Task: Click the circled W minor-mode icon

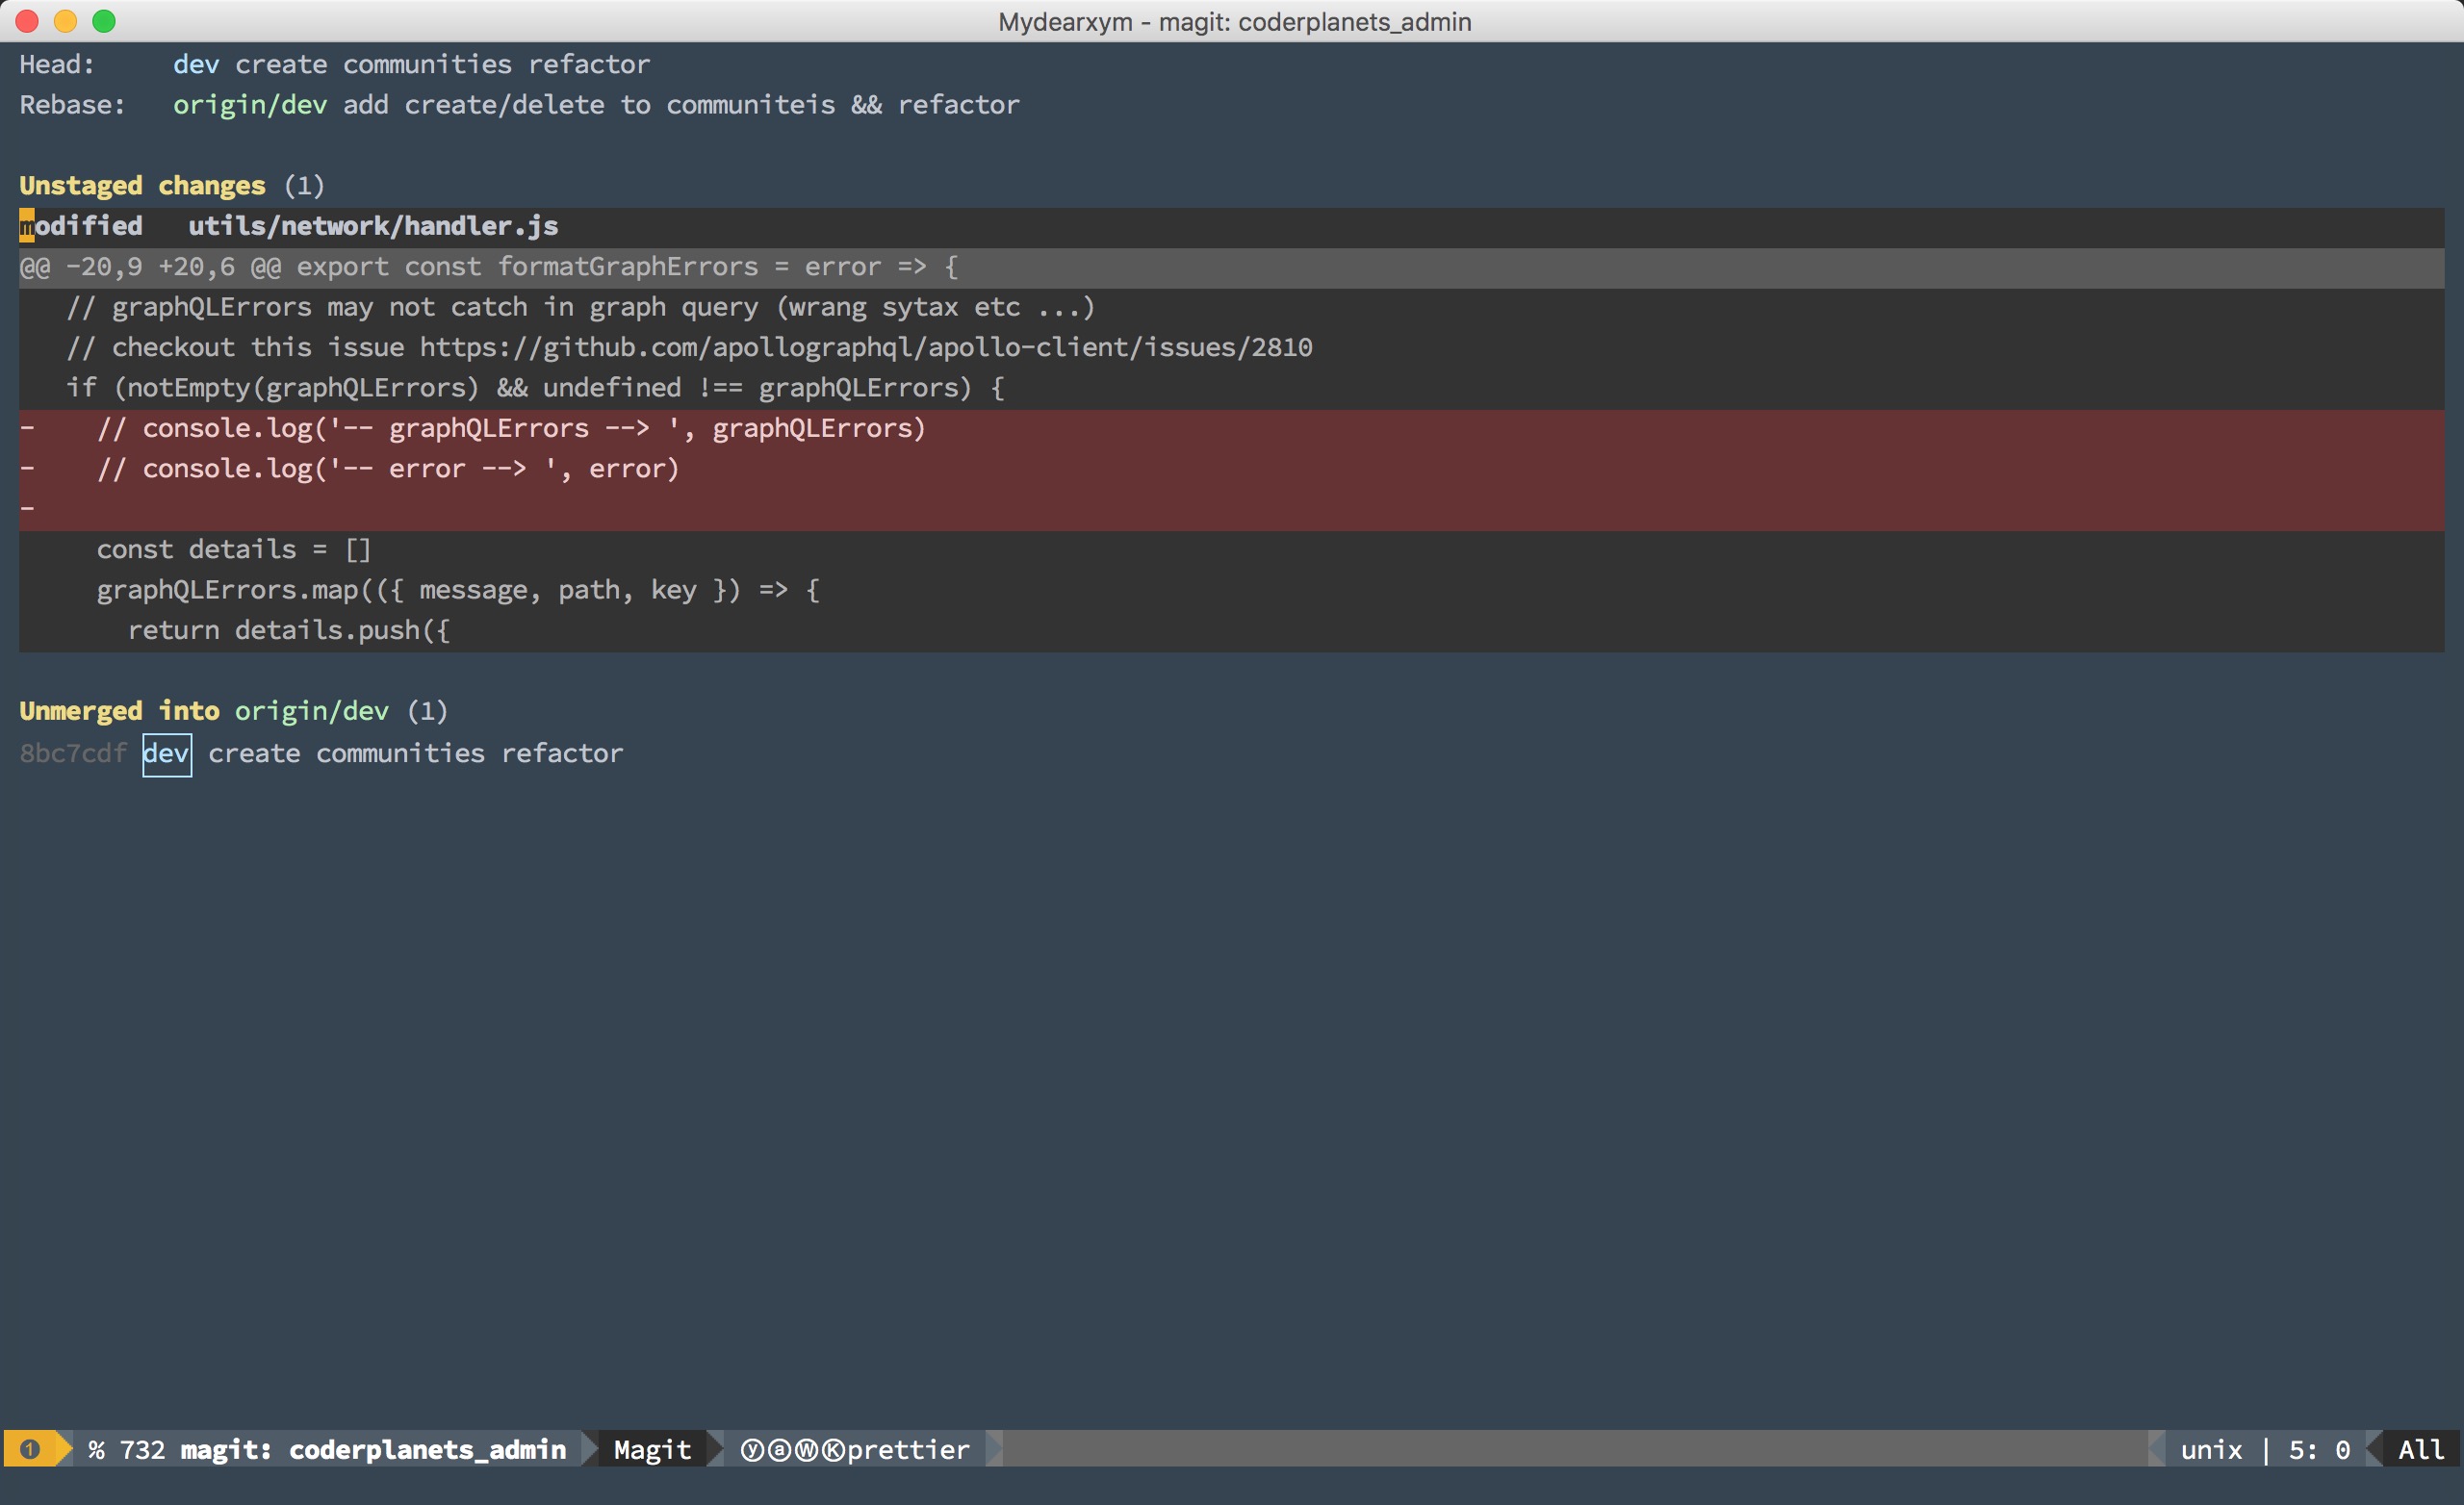Action: tap(806, 1449)
